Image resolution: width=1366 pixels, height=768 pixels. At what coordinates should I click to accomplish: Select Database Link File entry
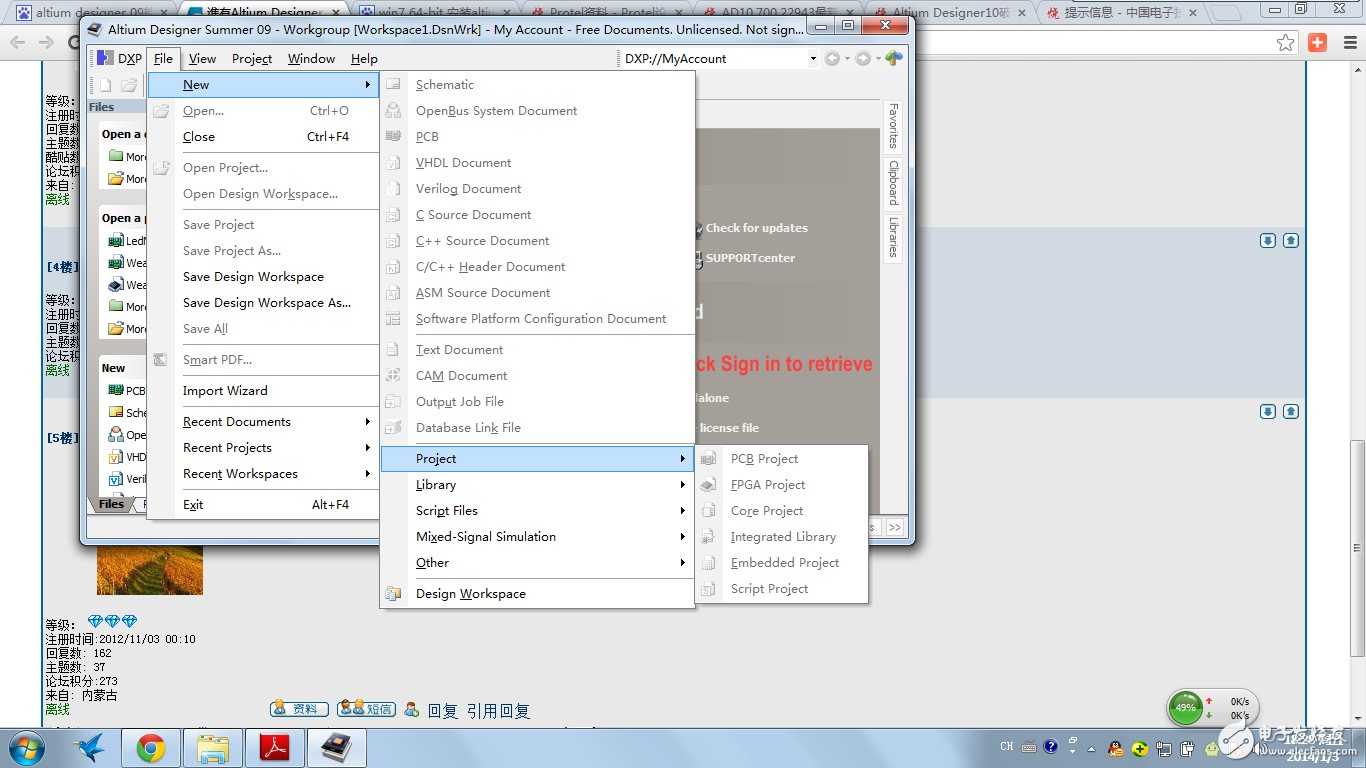(537, 428)
